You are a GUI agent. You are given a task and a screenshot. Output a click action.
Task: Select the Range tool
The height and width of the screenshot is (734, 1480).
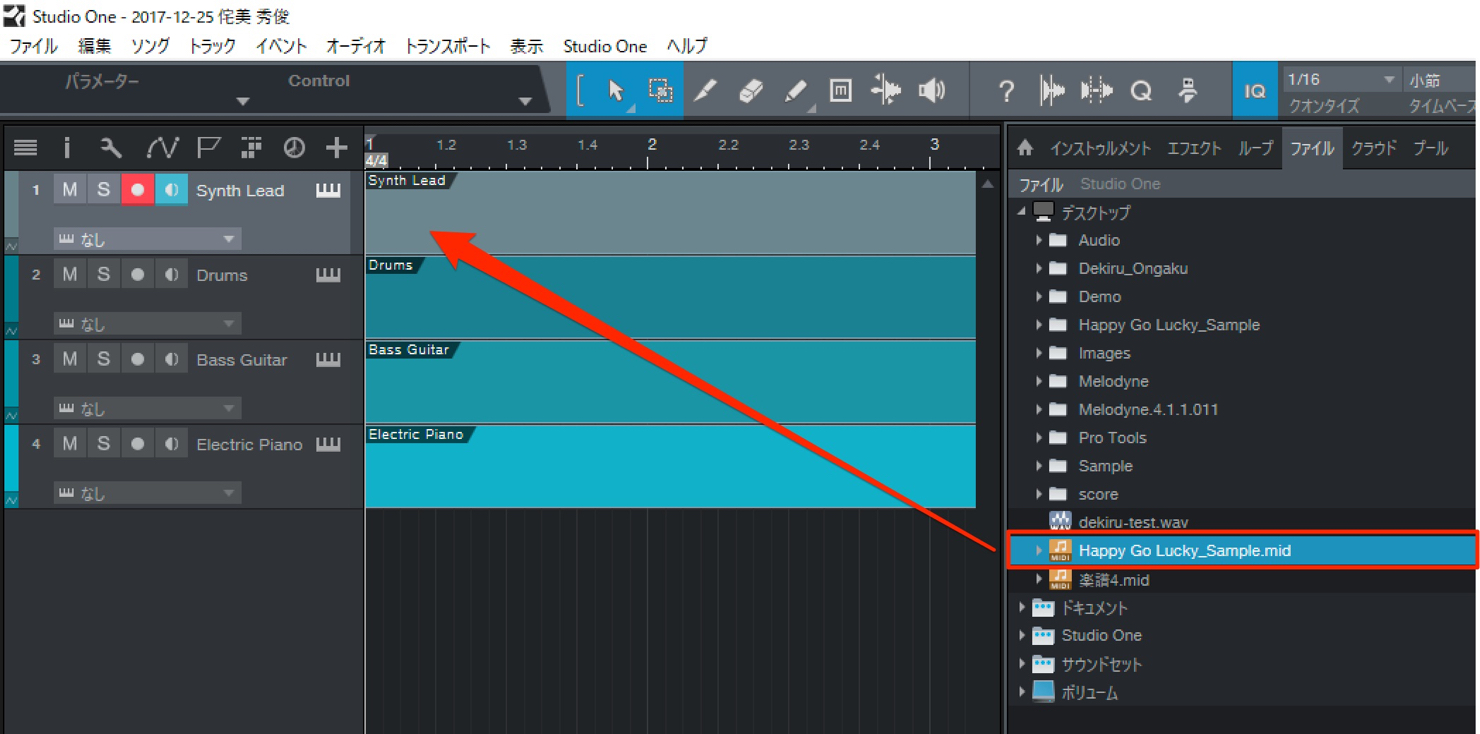click(x=660, y=91)
